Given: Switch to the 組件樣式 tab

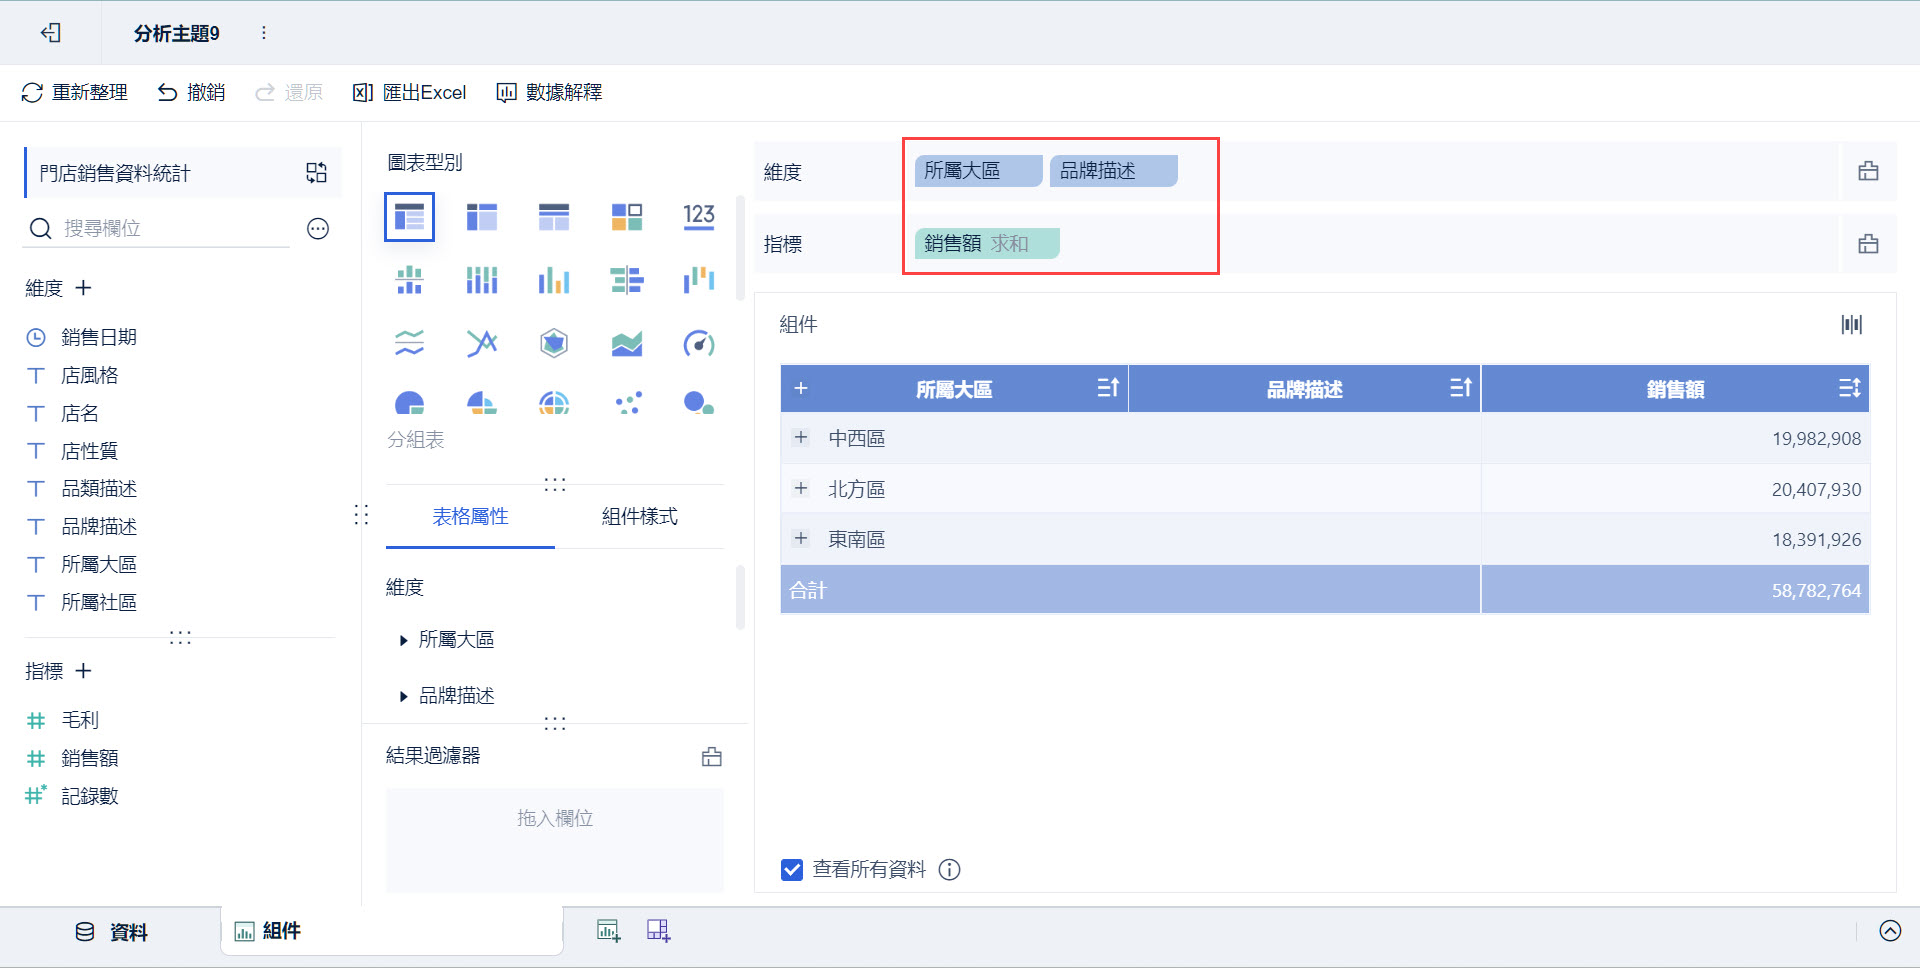Looking at the screenshot, I should click(639, 517).
